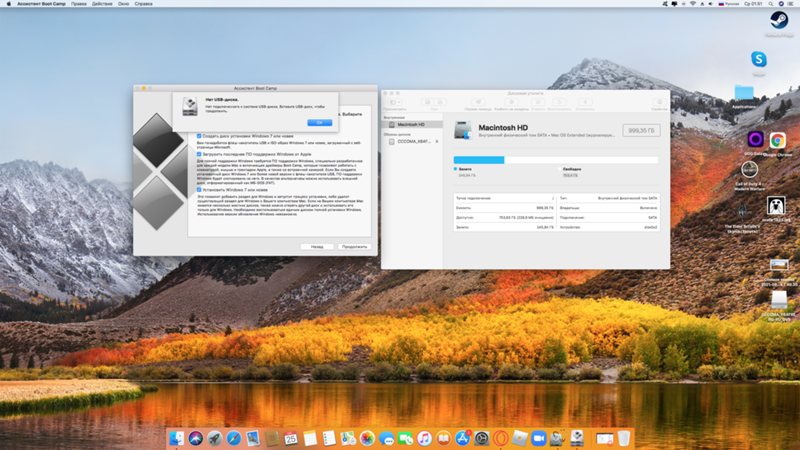Open the 'Справка' menu
Image resolution: width=800 pixels, height=450 pixels.
[143, 4]
